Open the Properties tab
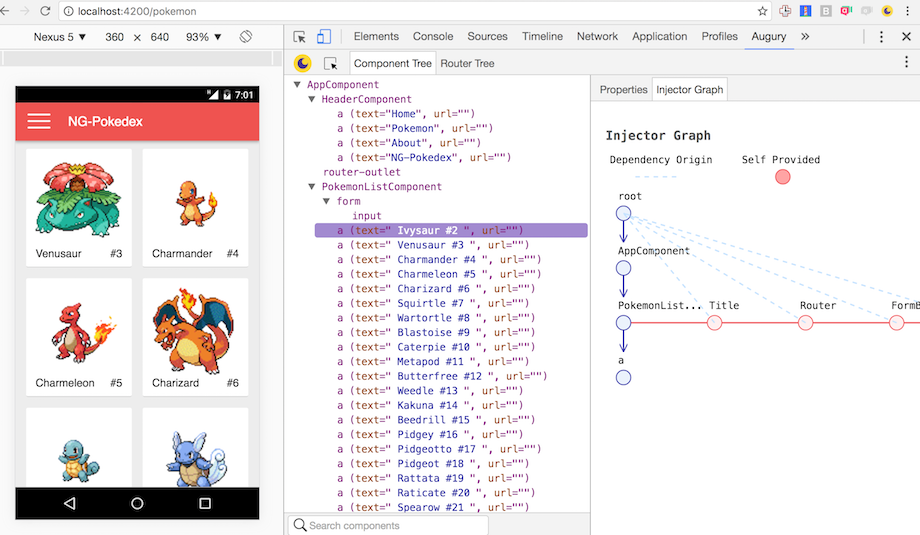The height and width of the screenshot is (535, 920). [623, 90]
